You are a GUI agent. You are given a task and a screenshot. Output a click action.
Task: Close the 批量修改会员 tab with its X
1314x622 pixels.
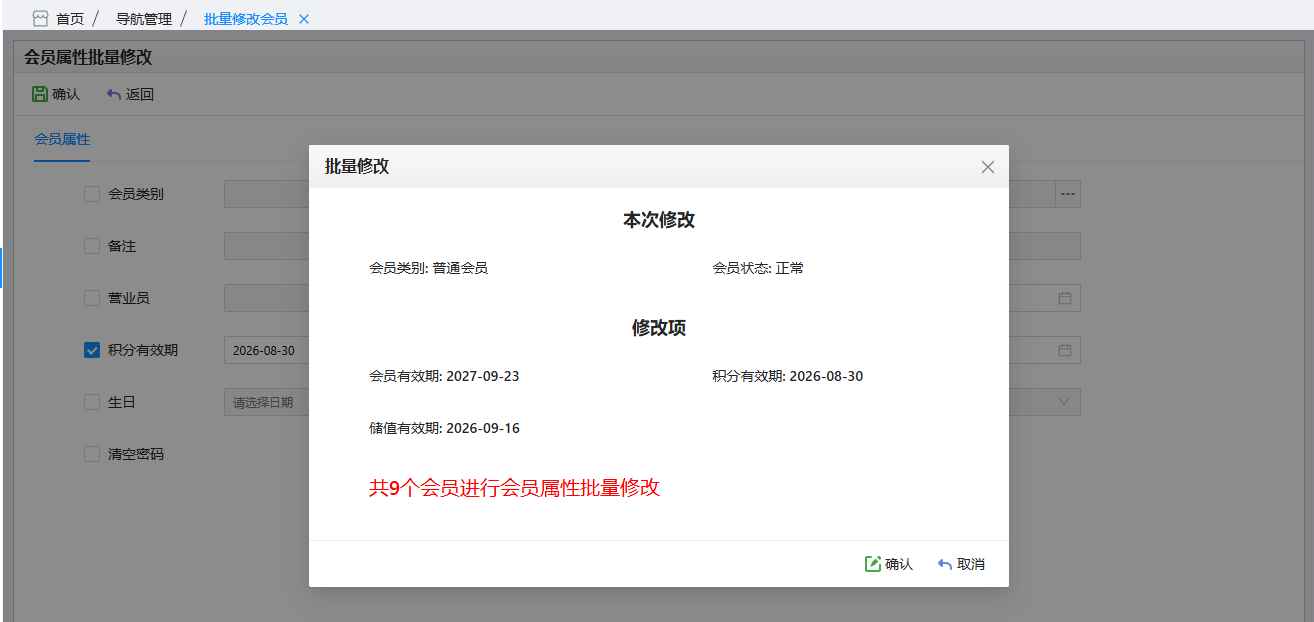tap(304, 19)
